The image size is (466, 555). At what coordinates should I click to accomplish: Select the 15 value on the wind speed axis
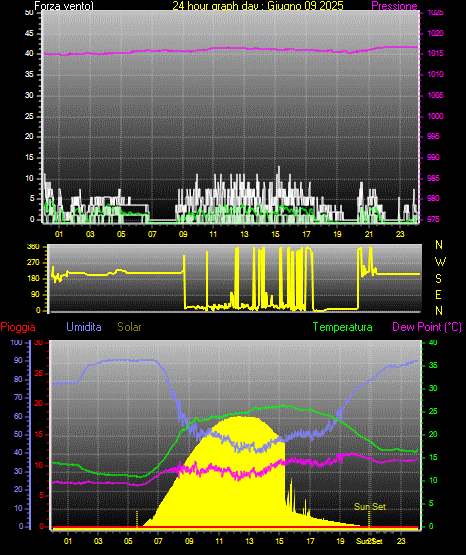(x=29, y=157)
